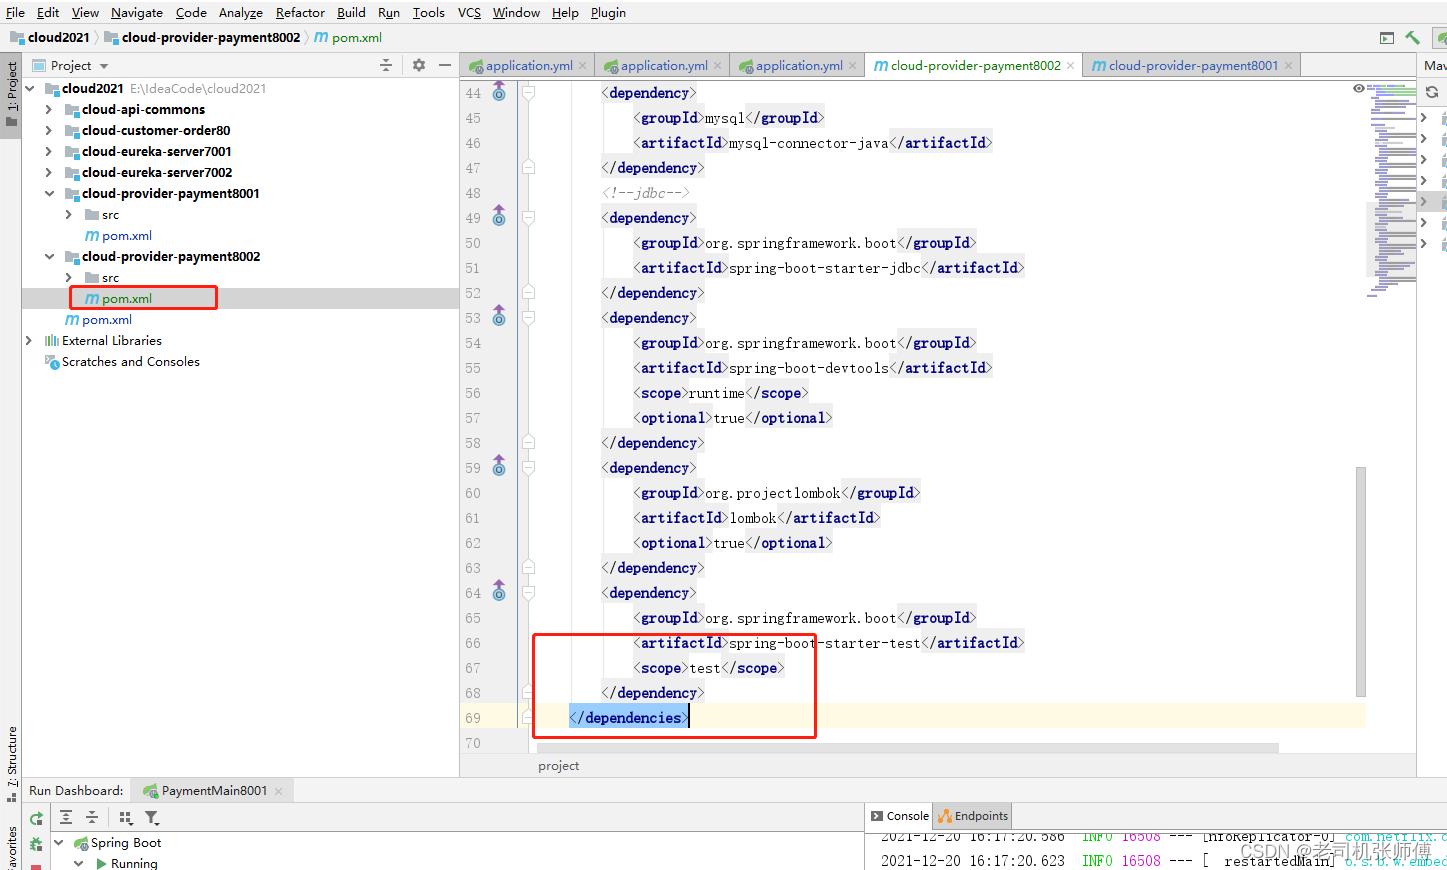
Task: Open the VCS menu
Action: pyautogui.click(x=469, y=12)
